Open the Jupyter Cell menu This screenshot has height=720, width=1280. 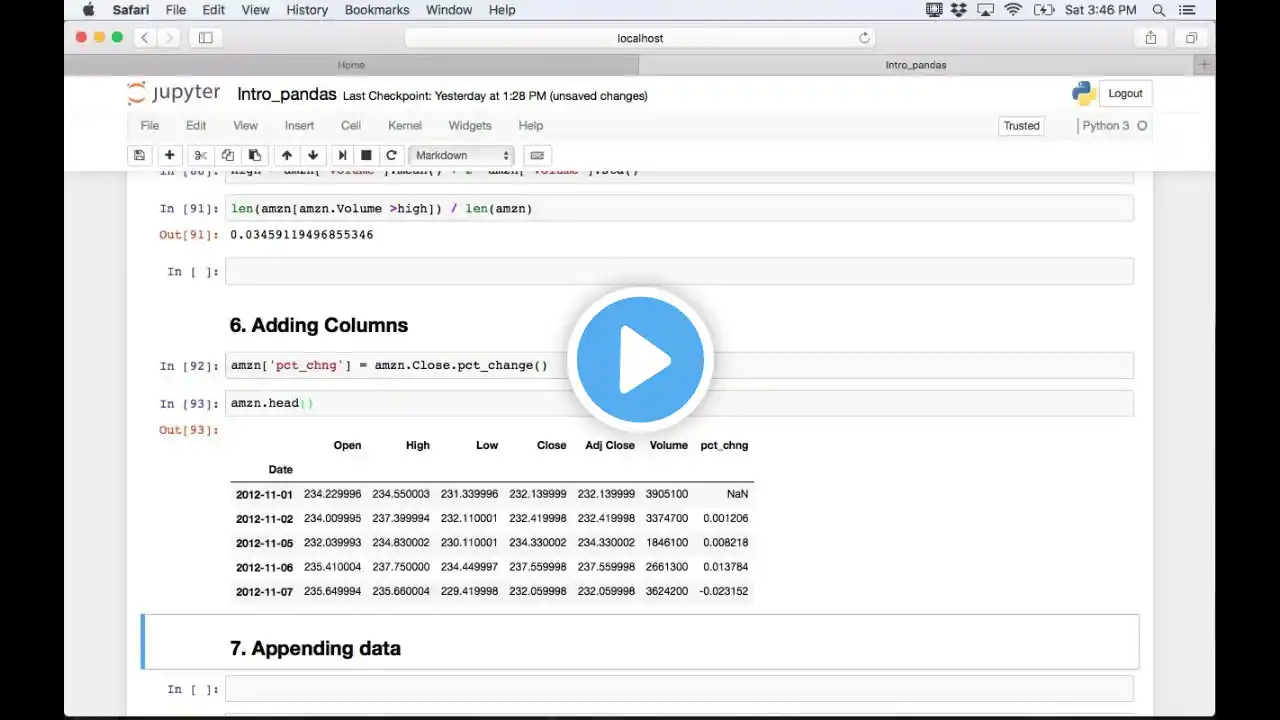(351, 126)
